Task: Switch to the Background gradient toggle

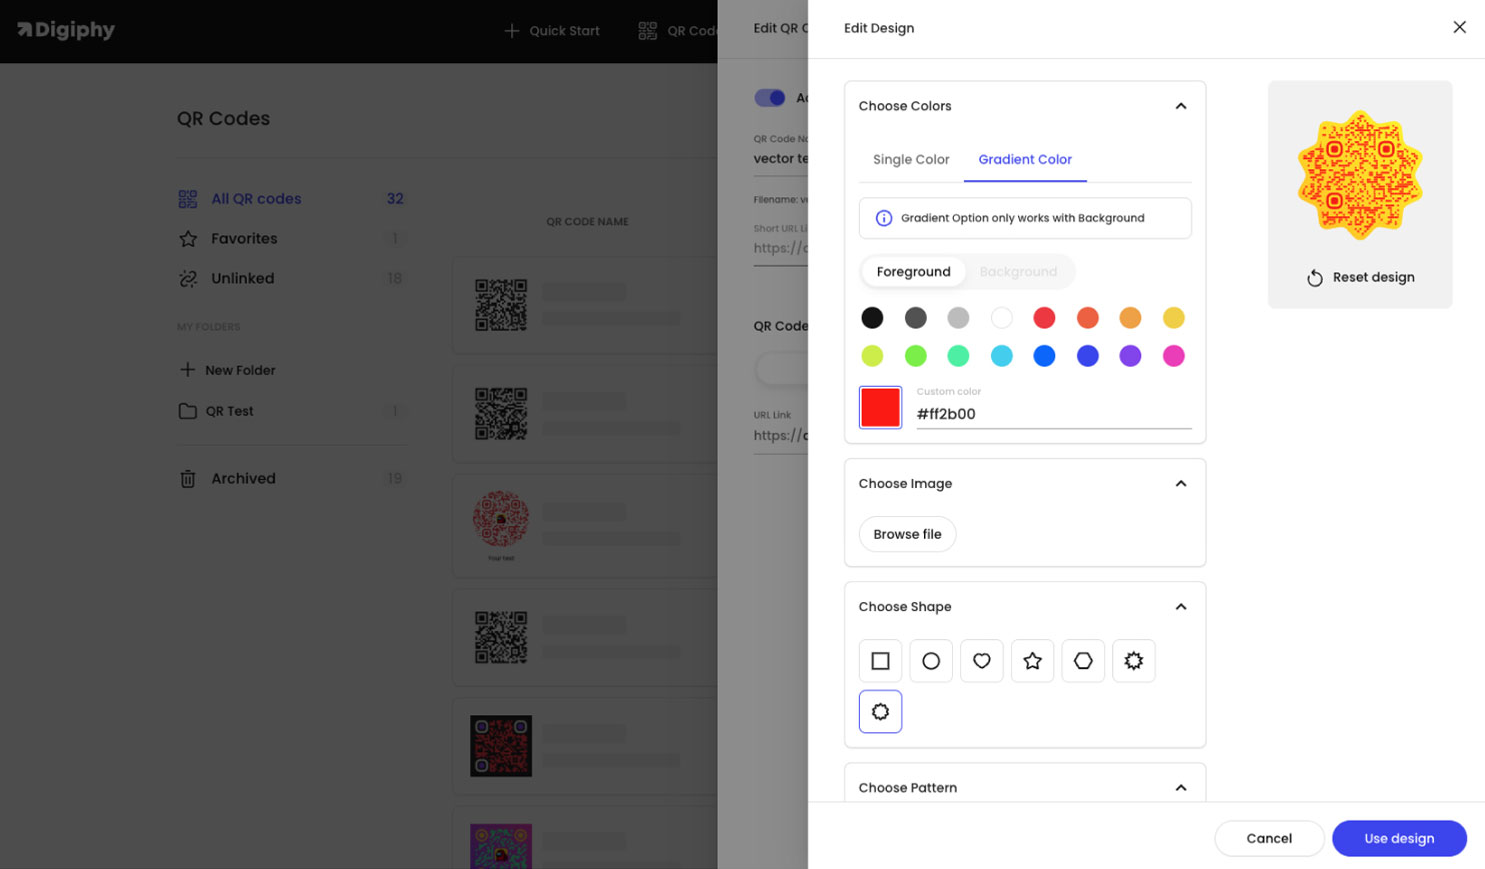Action: click(1018, 271)
